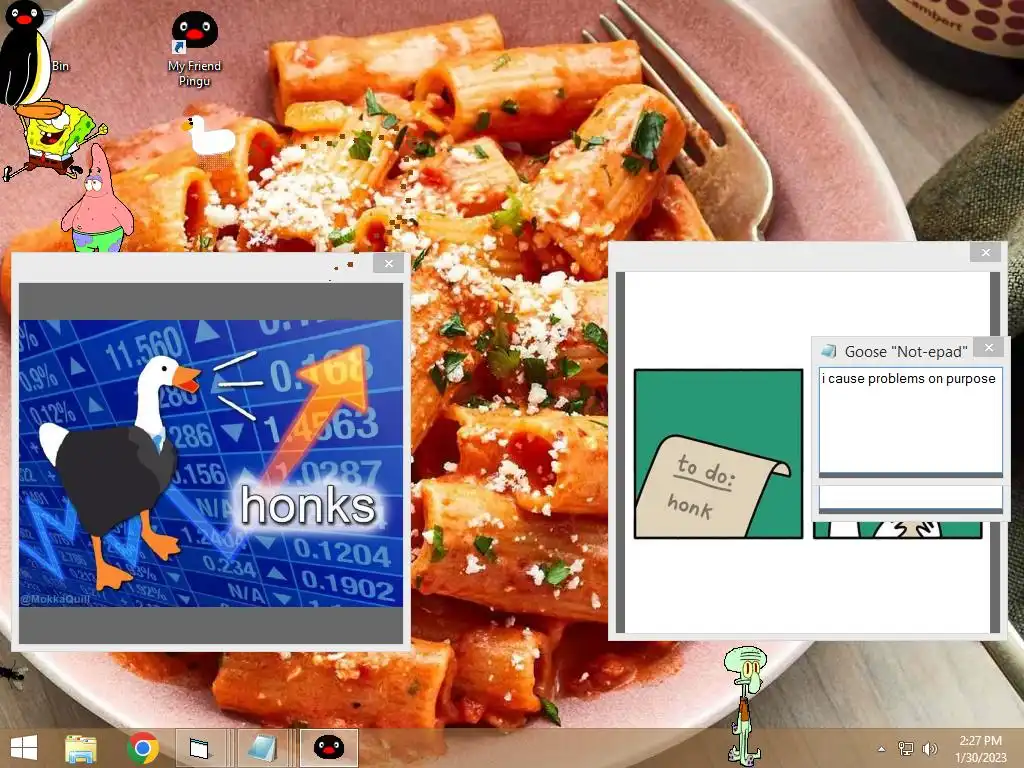Click the small fly bug on the desktop

[12, 674]
